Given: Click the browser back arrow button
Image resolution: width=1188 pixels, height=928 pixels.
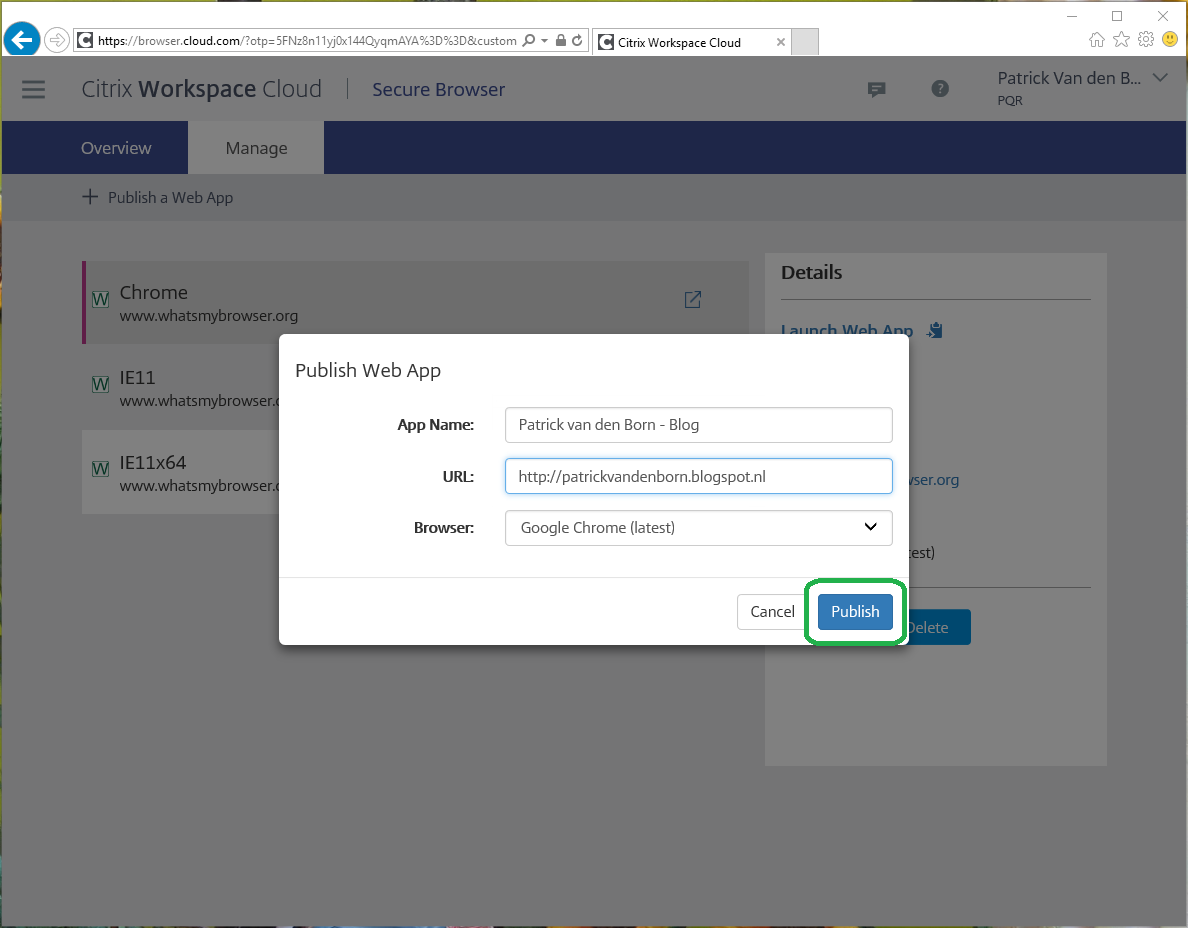Looking at the screenshot, I should 21,39.
